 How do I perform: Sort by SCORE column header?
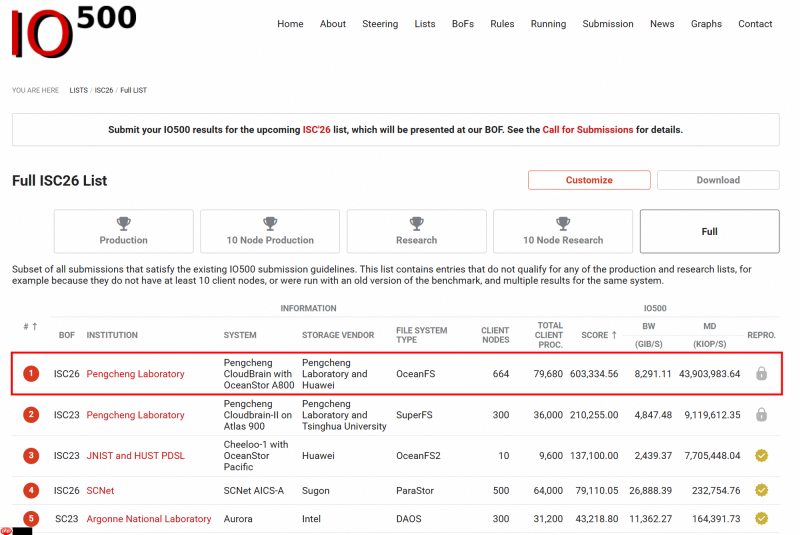coord(599,335)
